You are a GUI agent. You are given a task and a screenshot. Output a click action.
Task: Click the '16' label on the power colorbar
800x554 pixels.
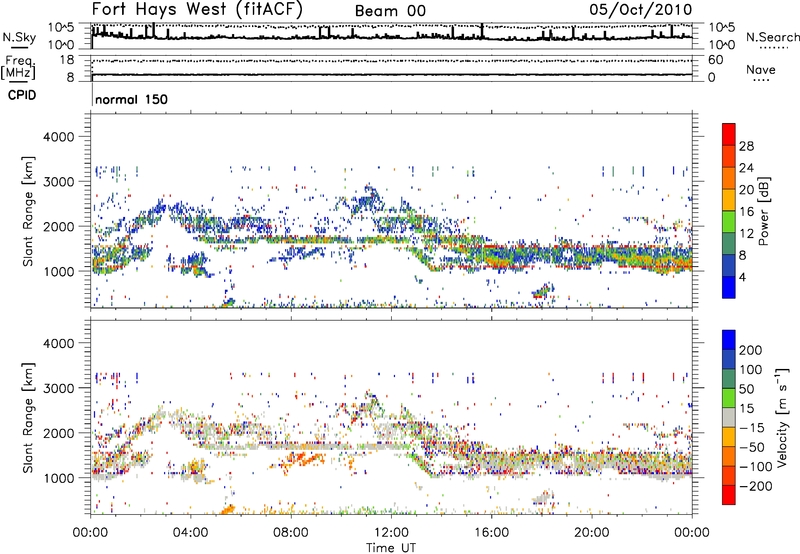[746, 212]
